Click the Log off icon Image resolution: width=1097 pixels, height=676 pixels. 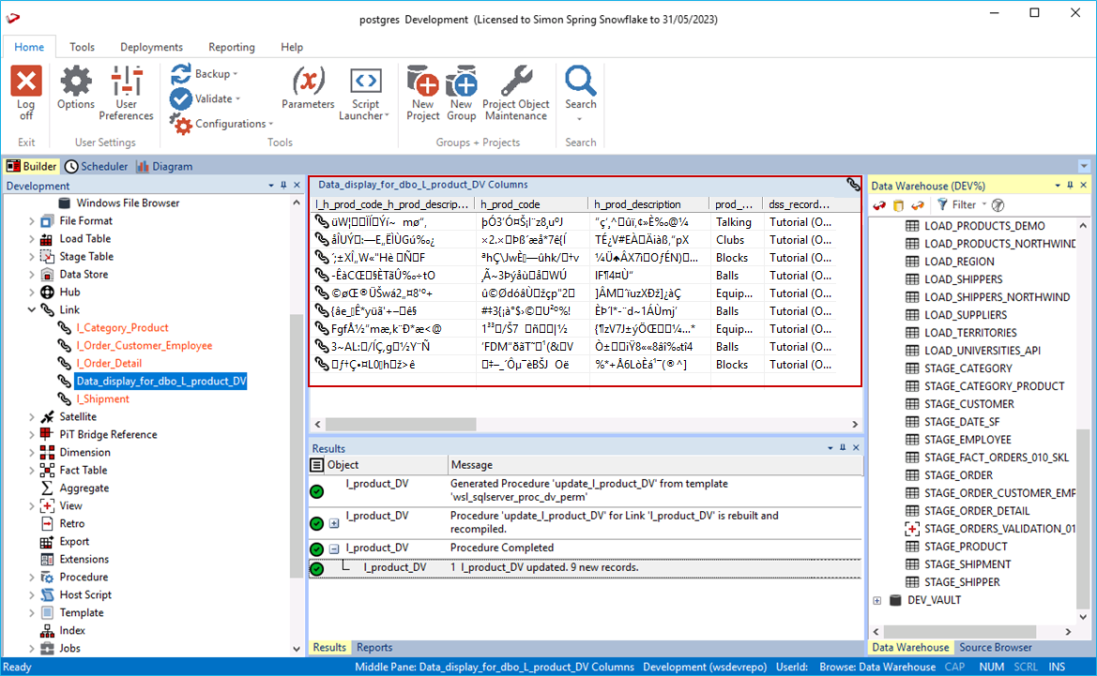[x=26, y=83]
